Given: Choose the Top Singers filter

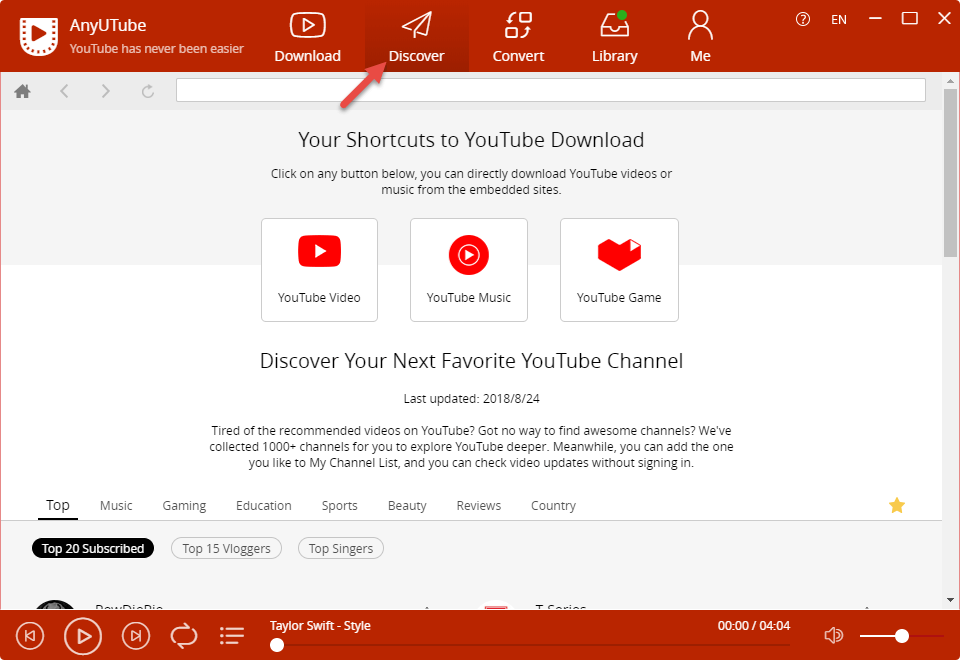Looking at the screenshot, I should click(x=341, y=549).
